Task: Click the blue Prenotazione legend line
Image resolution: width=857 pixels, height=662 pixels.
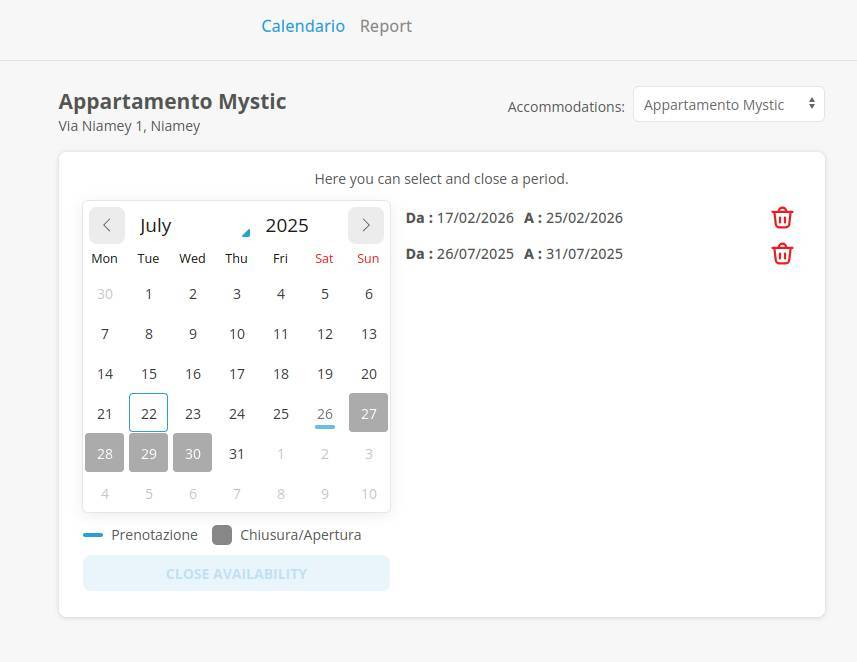Action: pyautogui.click(x=93, y=535)
